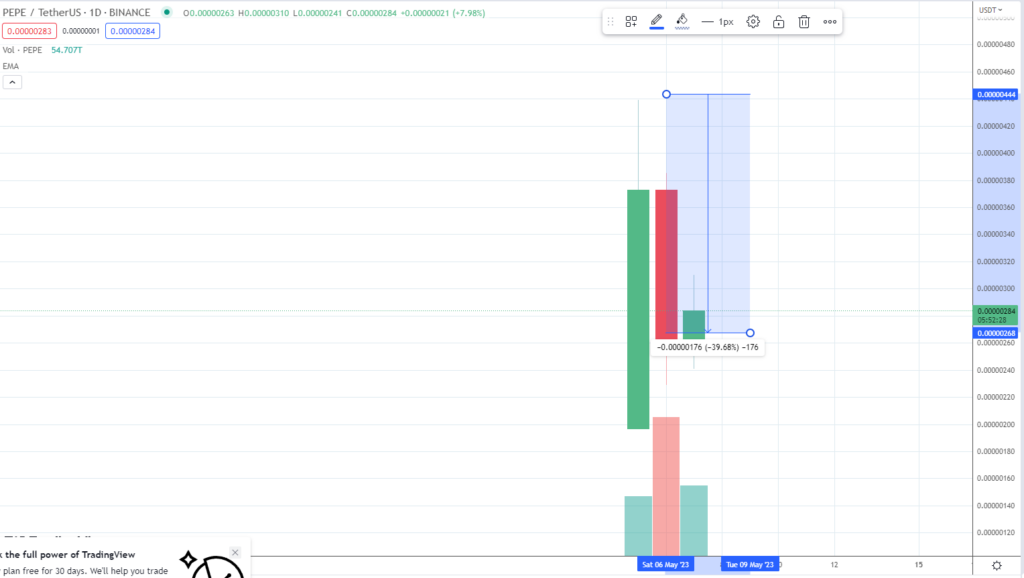Open the USDT currency dropdown
1024x578 pixels.
click(990, 10)
